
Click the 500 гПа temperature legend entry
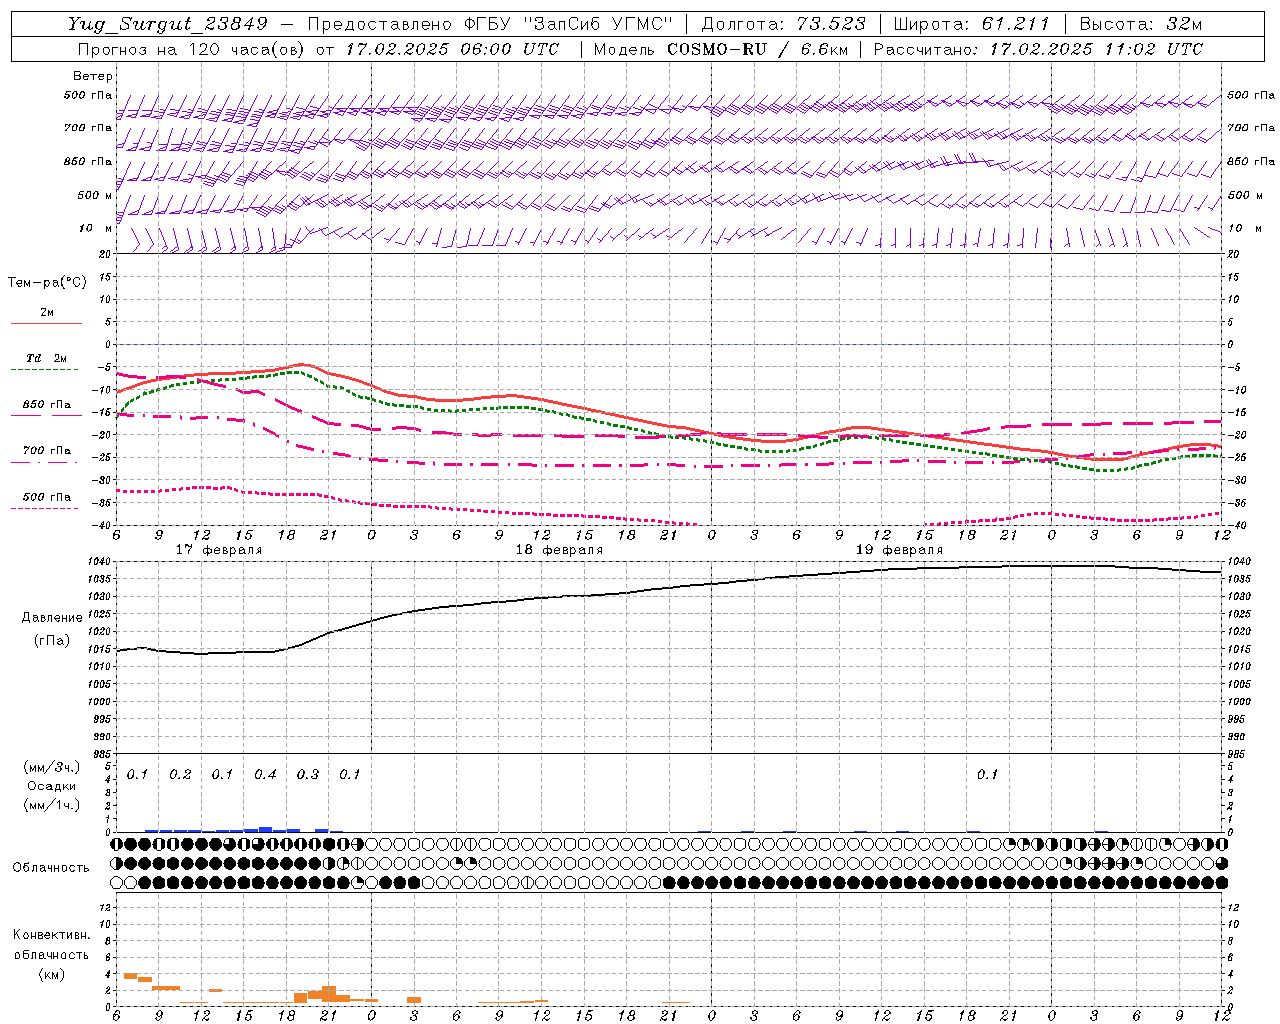coord(47,497)
